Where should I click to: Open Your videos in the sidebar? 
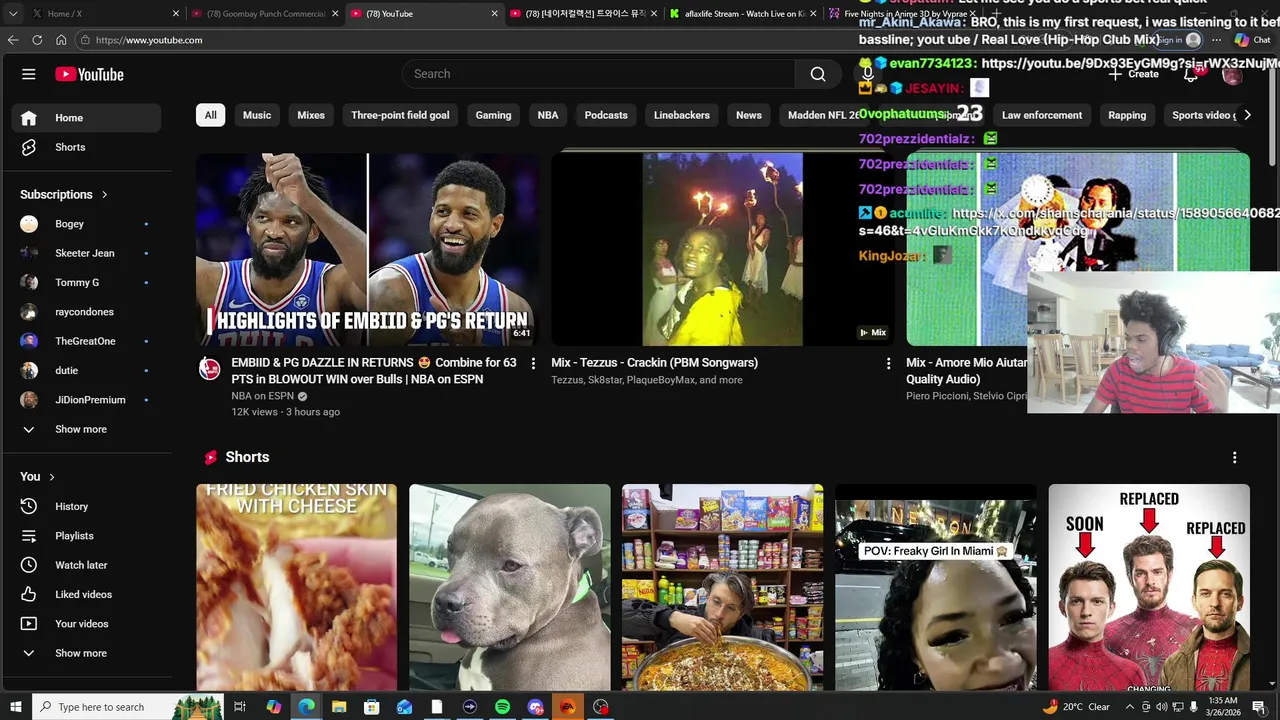click(86, 624)
